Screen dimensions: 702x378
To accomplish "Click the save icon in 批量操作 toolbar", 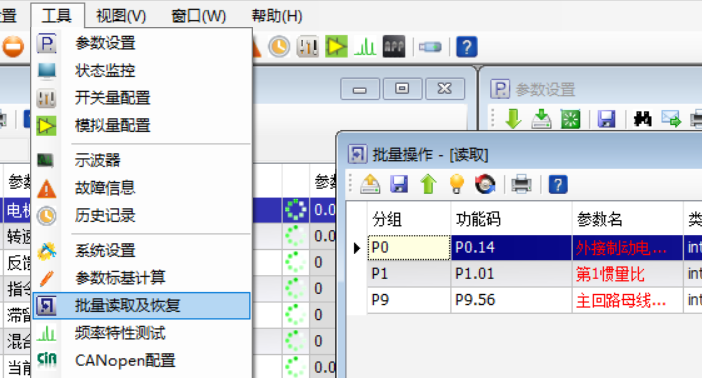I will pyautogui.click(x=399, y=184).
